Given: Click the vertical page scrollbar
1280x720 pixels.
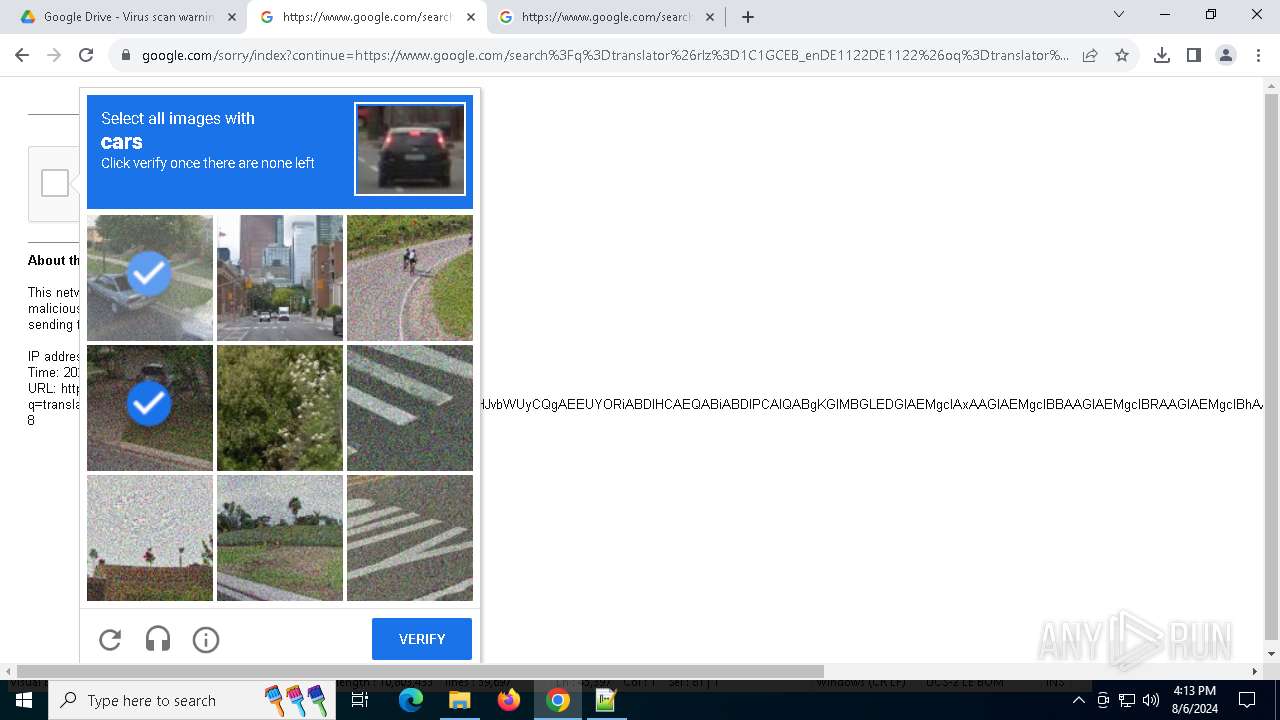Looking at the screenshot, I should pos(1271,365).
